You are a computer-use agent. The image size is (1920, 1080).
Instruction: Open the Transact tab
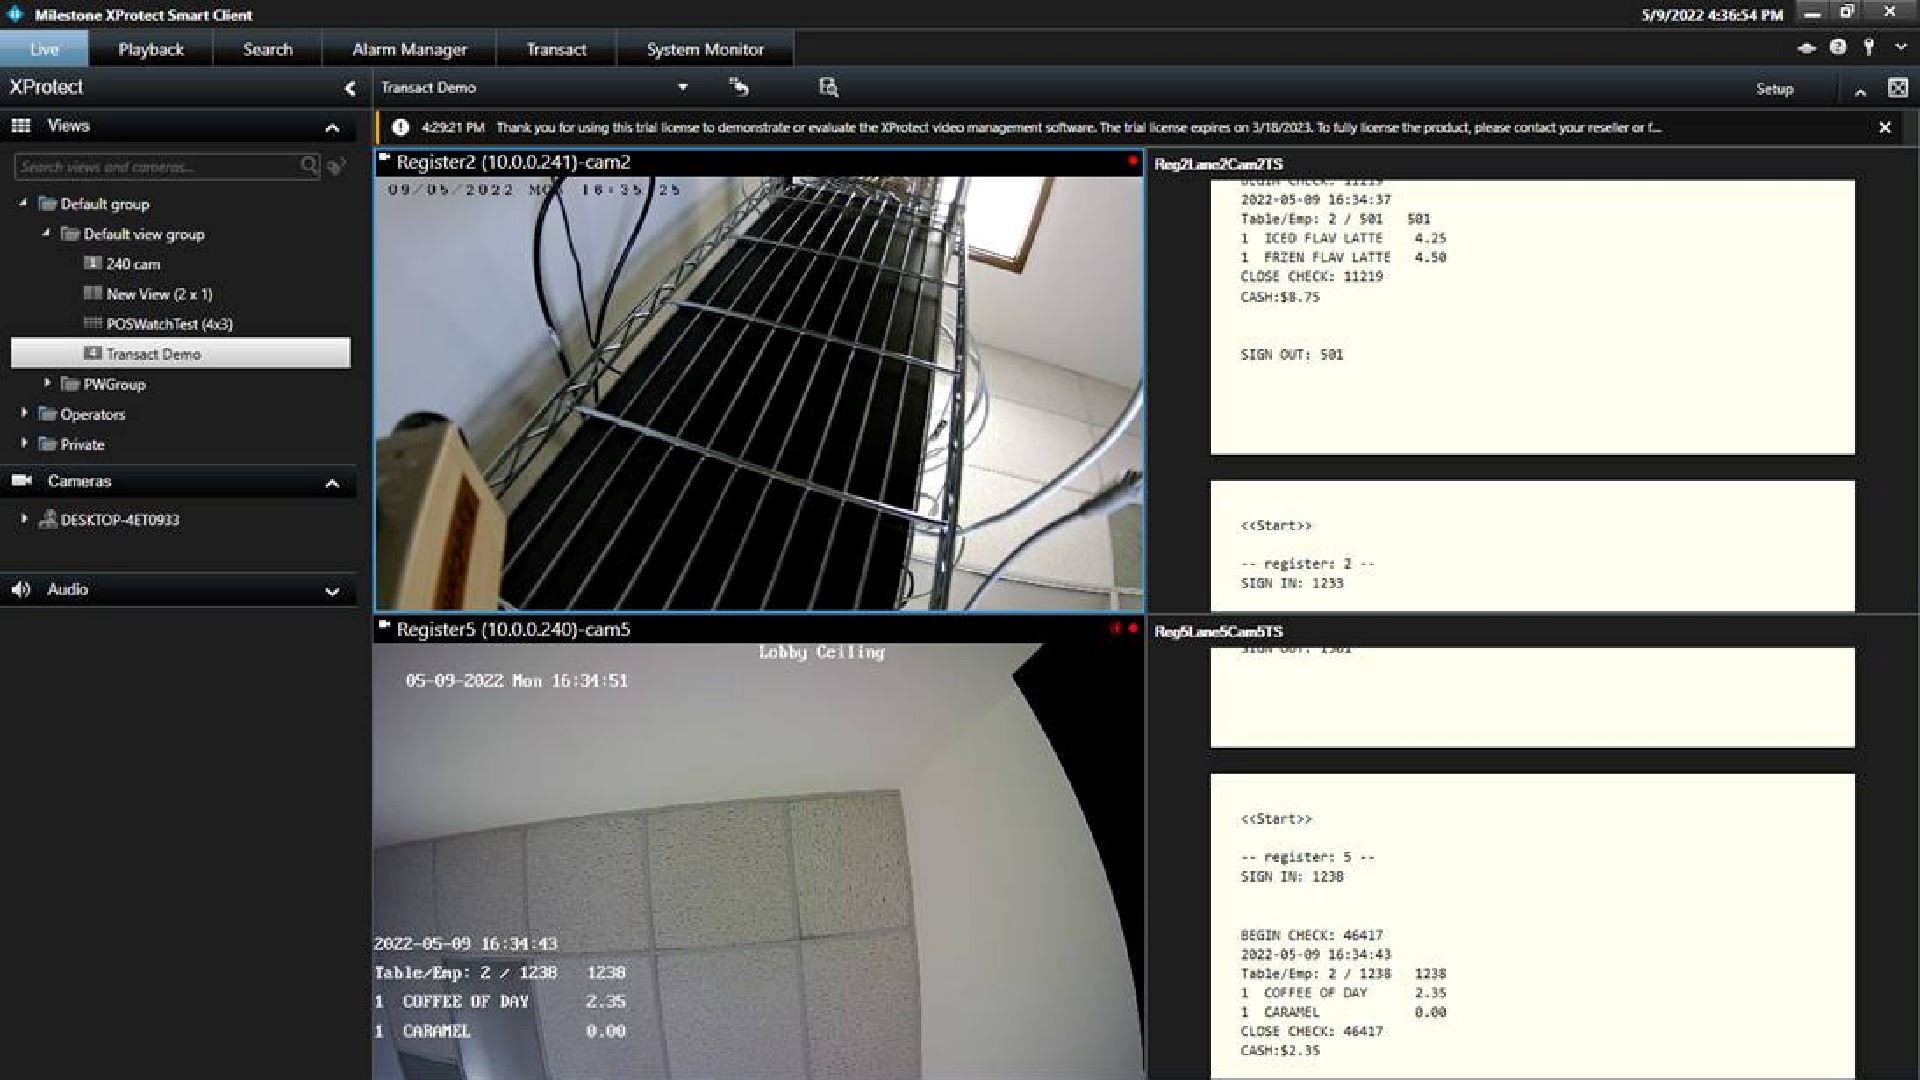pyautogui.click(x=556, y=49)
